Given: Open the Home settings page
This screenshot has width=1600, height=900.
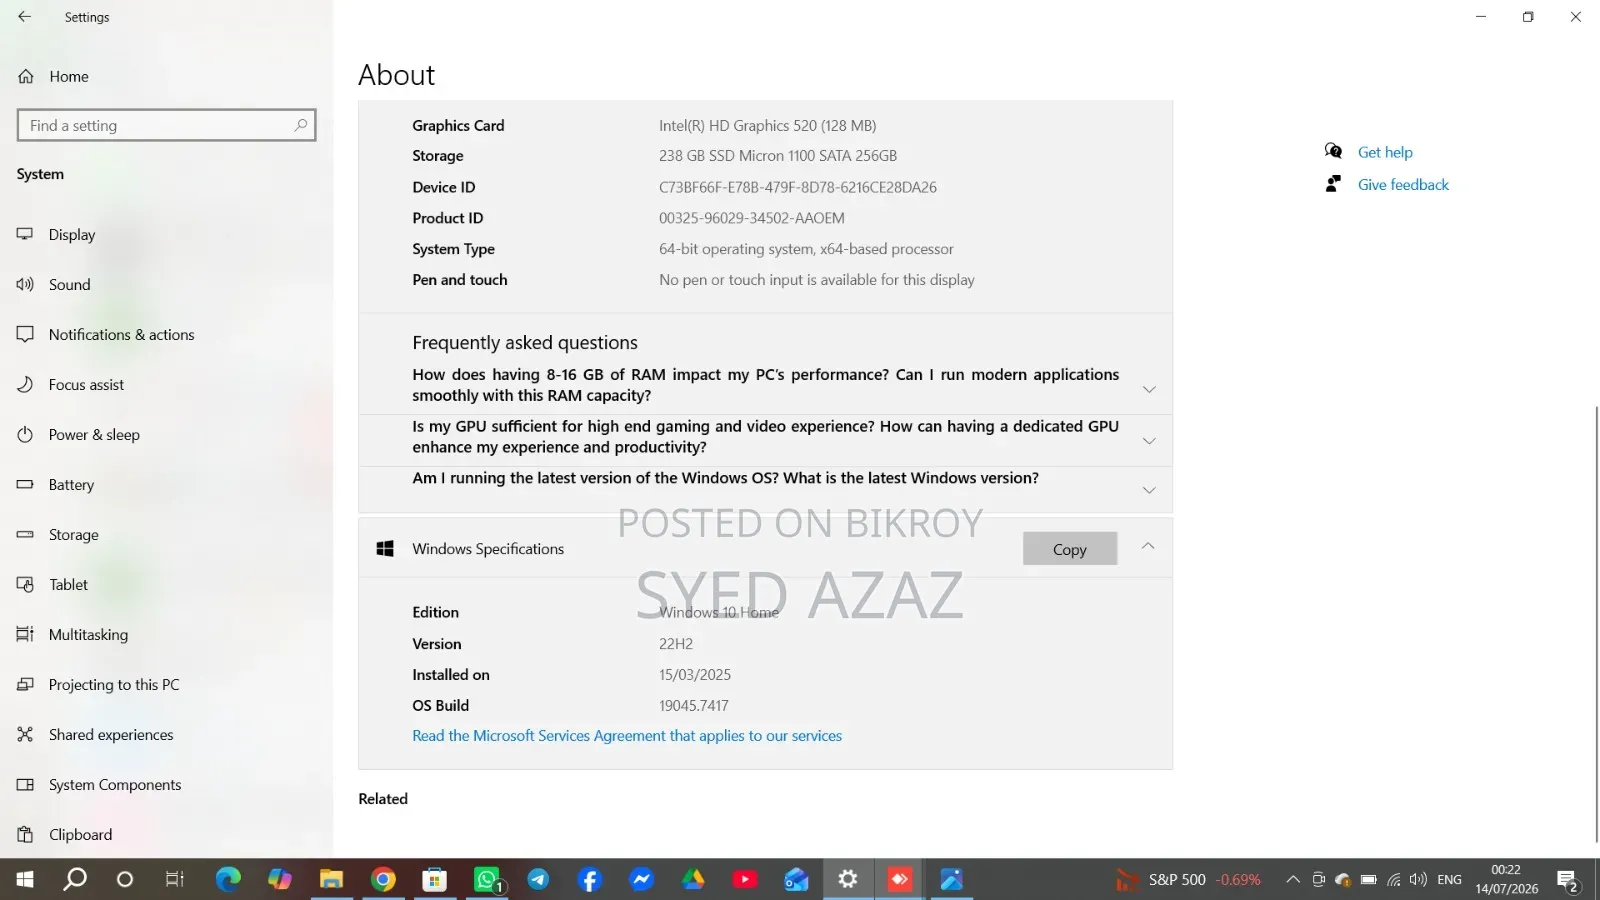Looking at the screenshot, I should point(68,76).
